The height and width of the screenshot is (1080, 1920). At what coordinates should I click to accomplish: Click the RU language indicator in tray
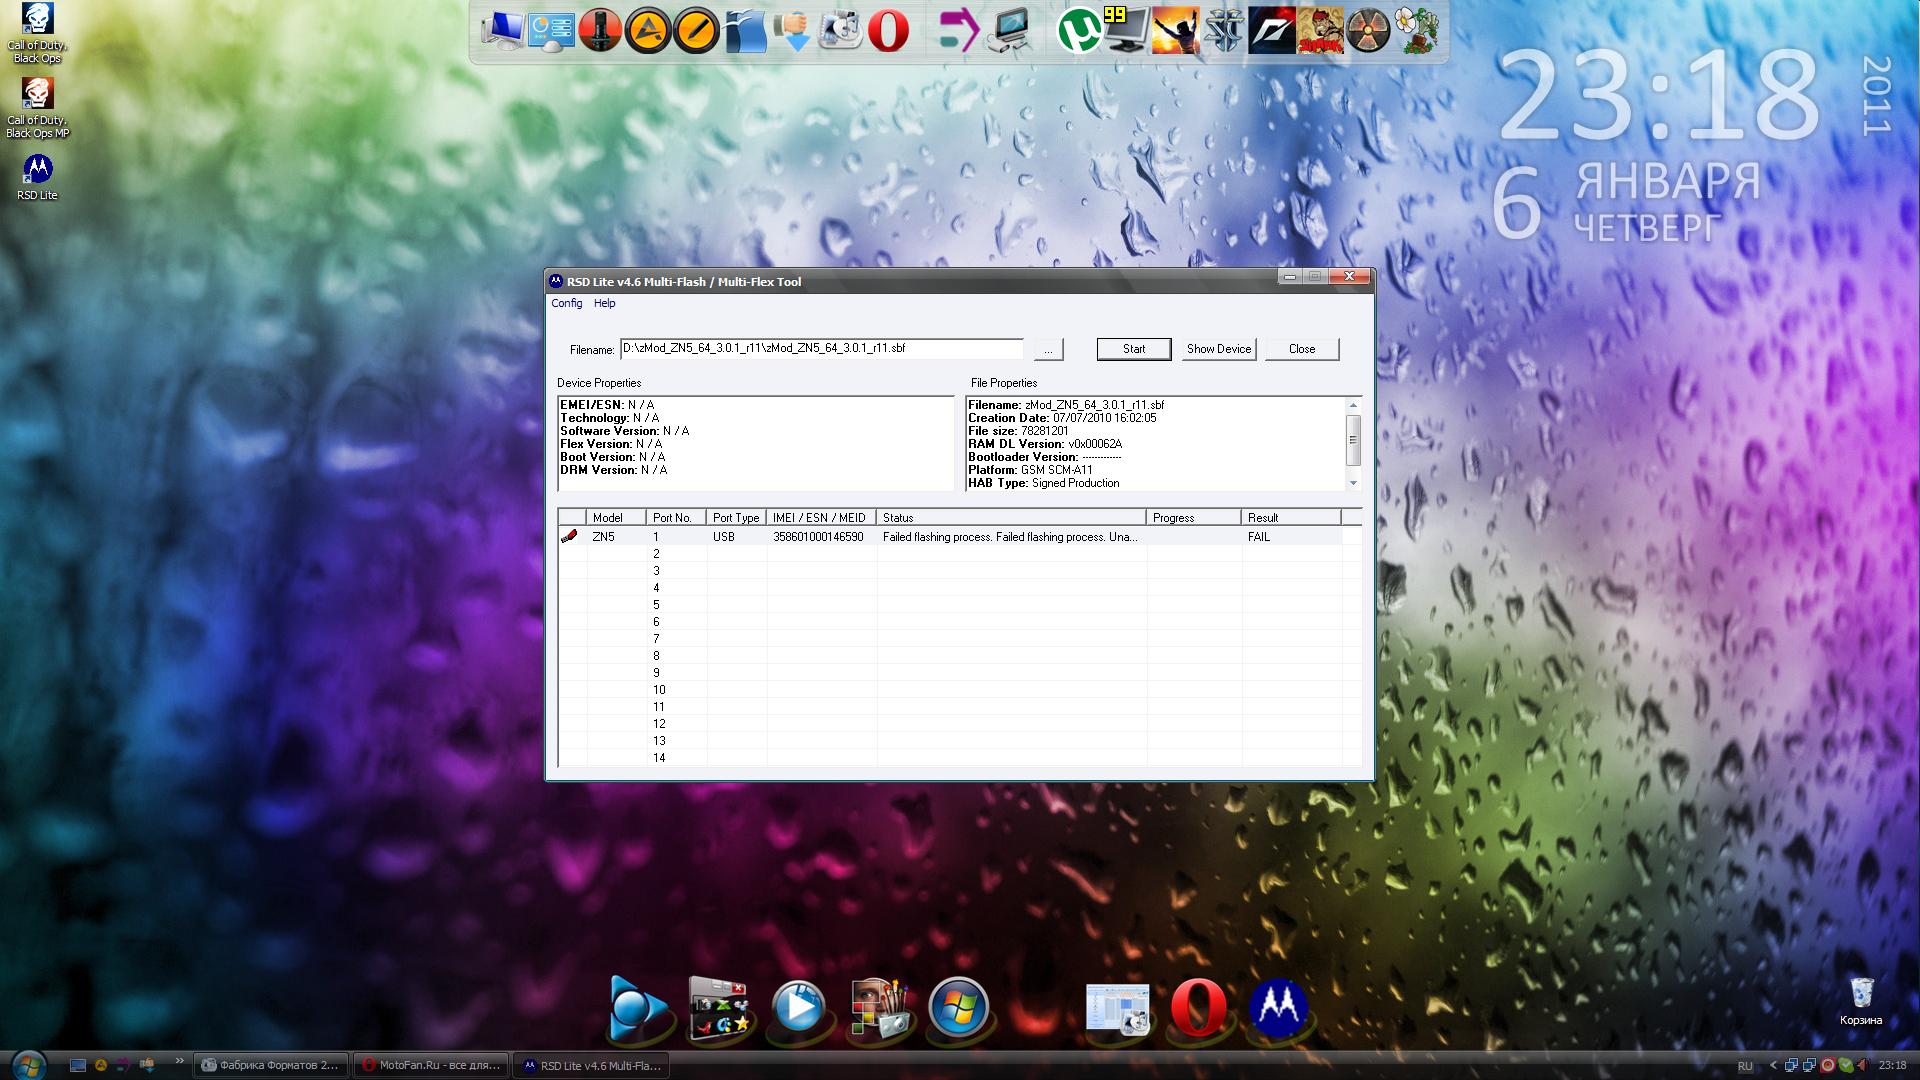tap(1745, 1066)
